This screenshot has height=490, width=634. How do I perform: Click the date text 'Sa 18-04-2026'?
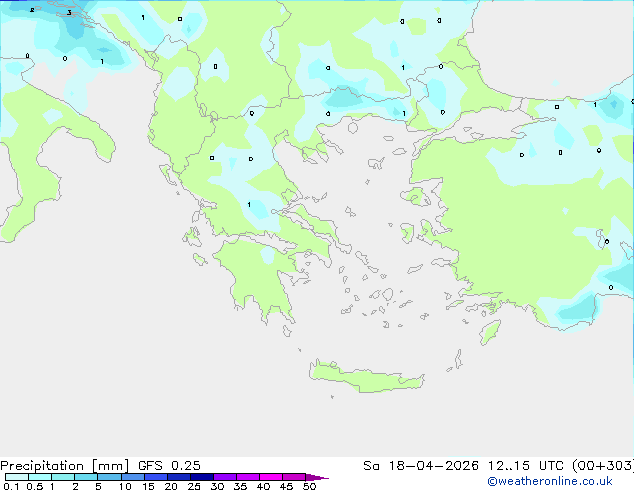coord(421,466)
